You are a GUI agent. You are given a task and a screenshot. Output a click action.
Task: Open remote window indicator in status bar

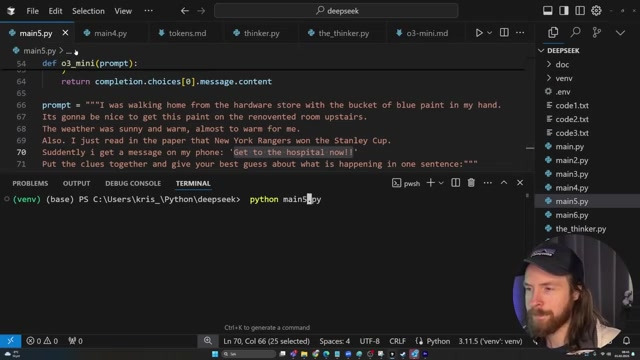coord(11,341)
